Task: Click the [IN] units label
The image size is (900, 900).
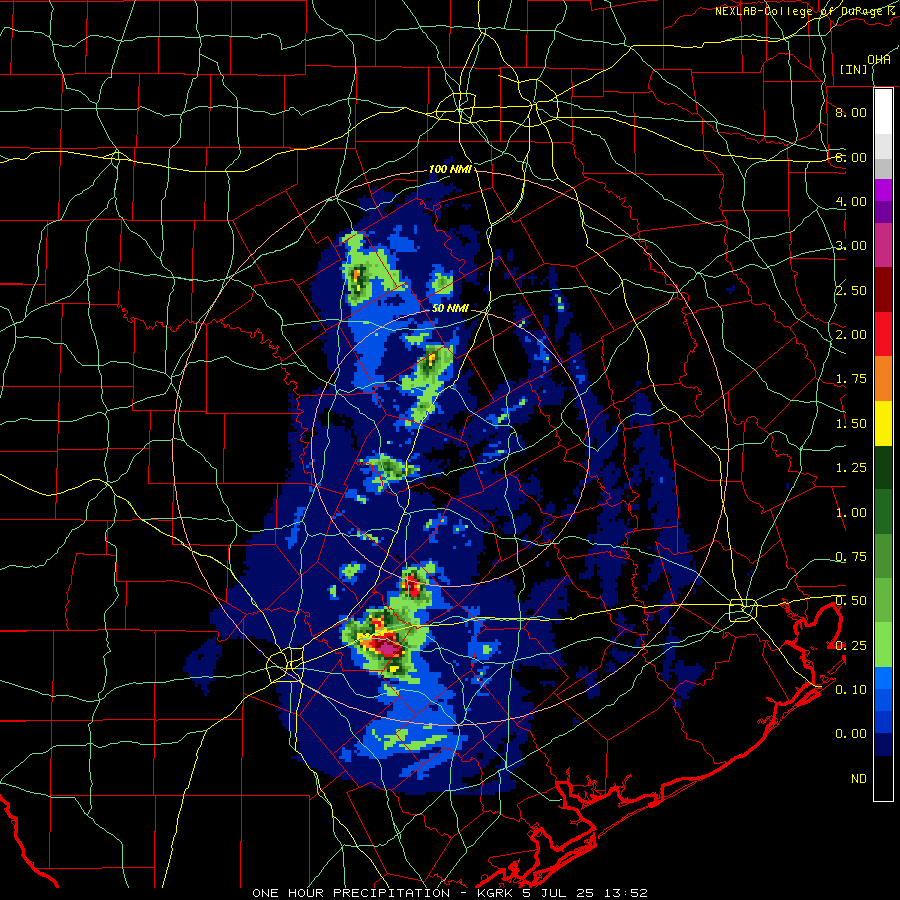Action: [853, 69]
